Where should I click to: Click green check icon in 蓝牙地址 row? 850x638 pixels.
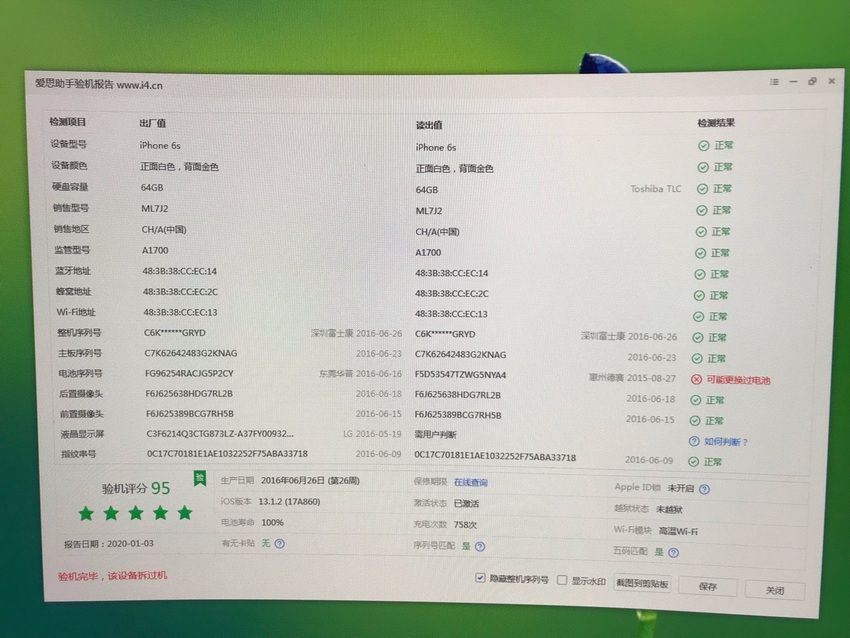(700, 274)
